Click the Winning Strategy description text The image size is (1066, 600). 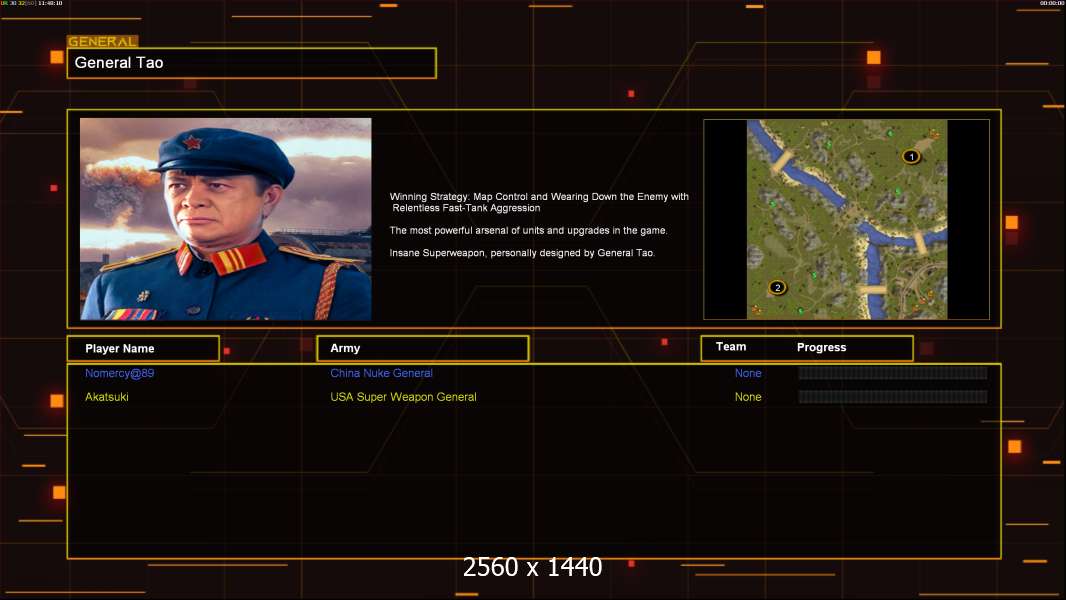click(x=539, y=202)
